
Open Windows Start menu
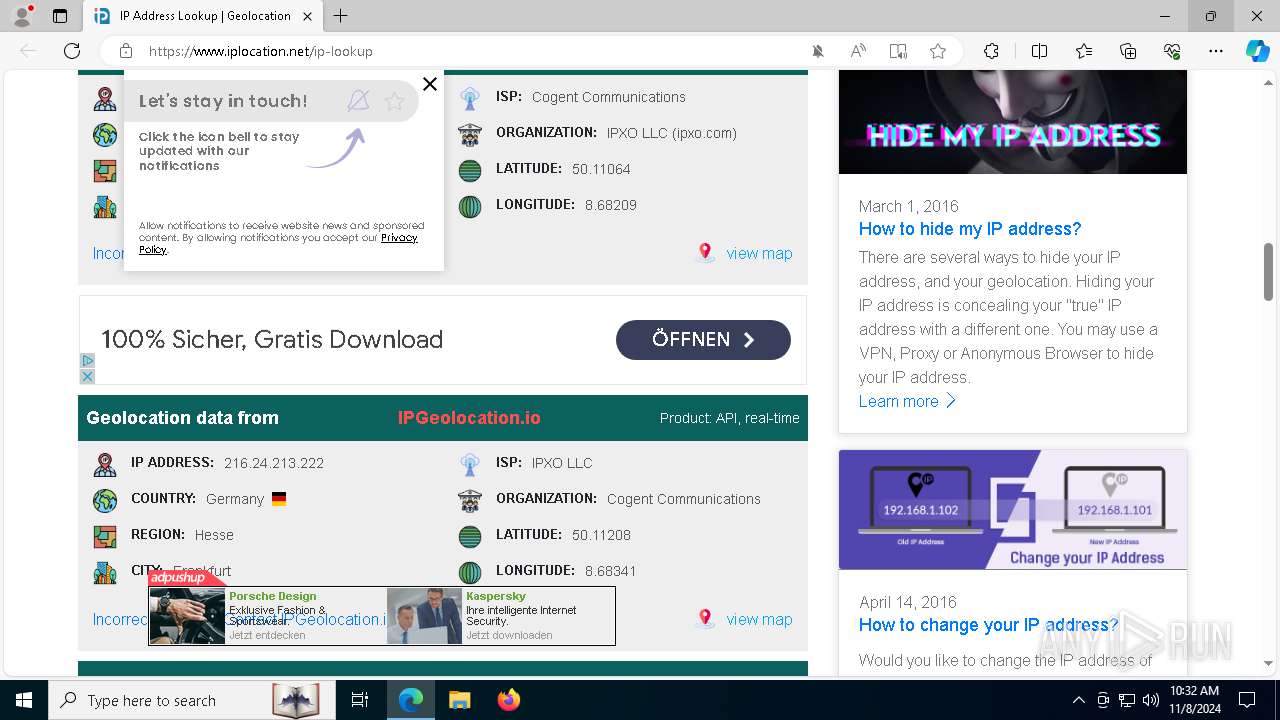23,700
